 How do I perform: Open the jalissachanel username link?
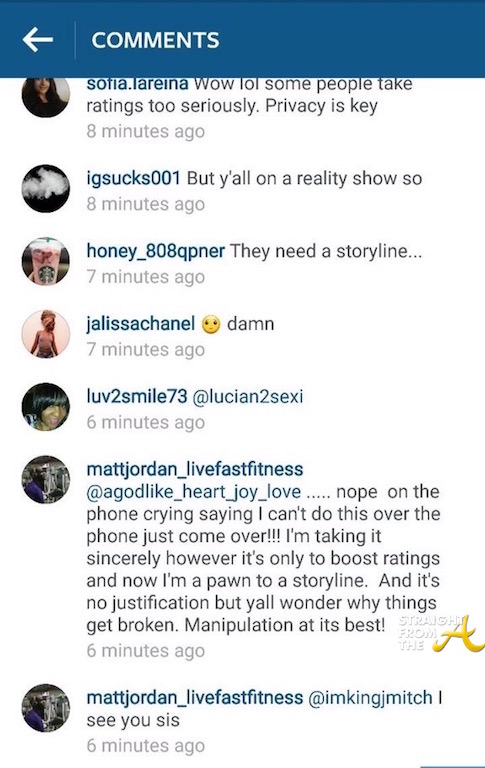coord(141,324)
